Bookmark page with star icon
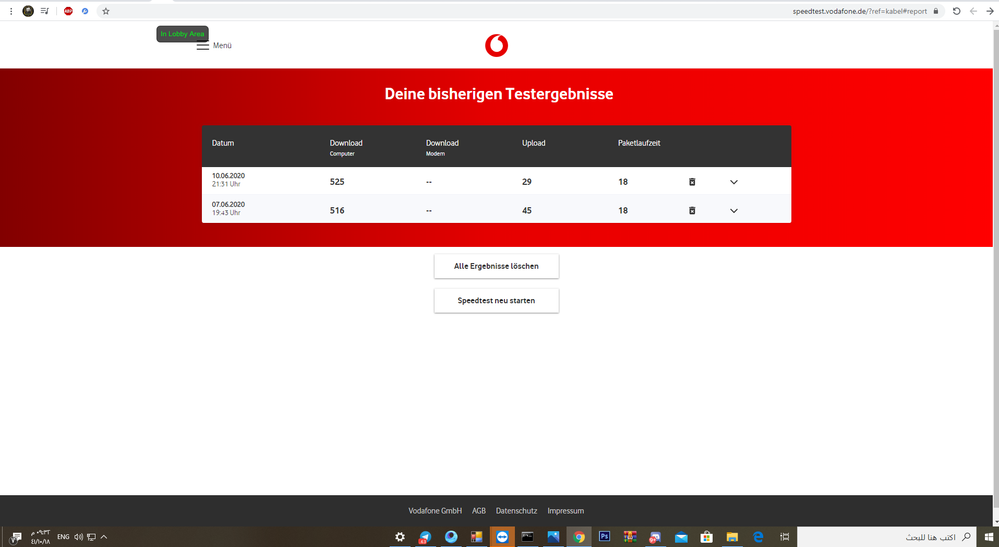The width and height of the screenshot is (999, 547). click(106, 11)
